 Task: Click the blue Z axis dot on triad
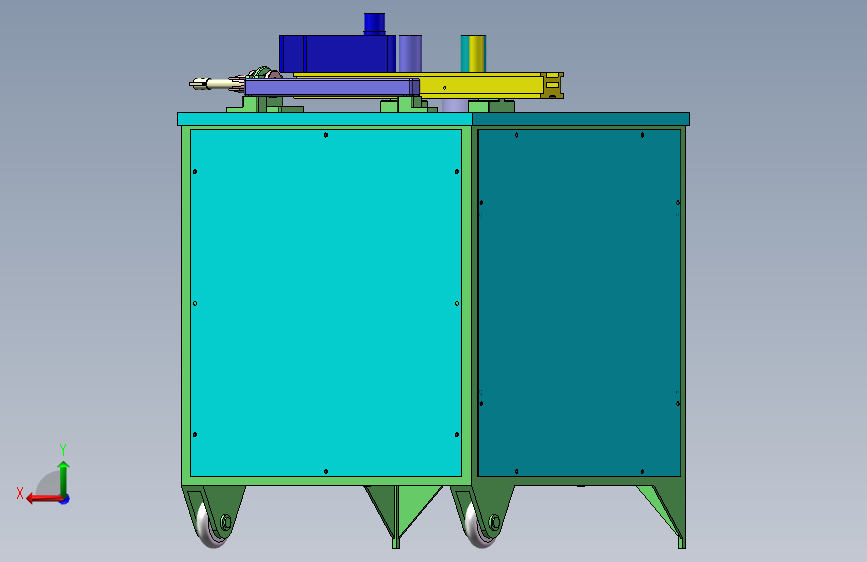click(x=65, y=500)
